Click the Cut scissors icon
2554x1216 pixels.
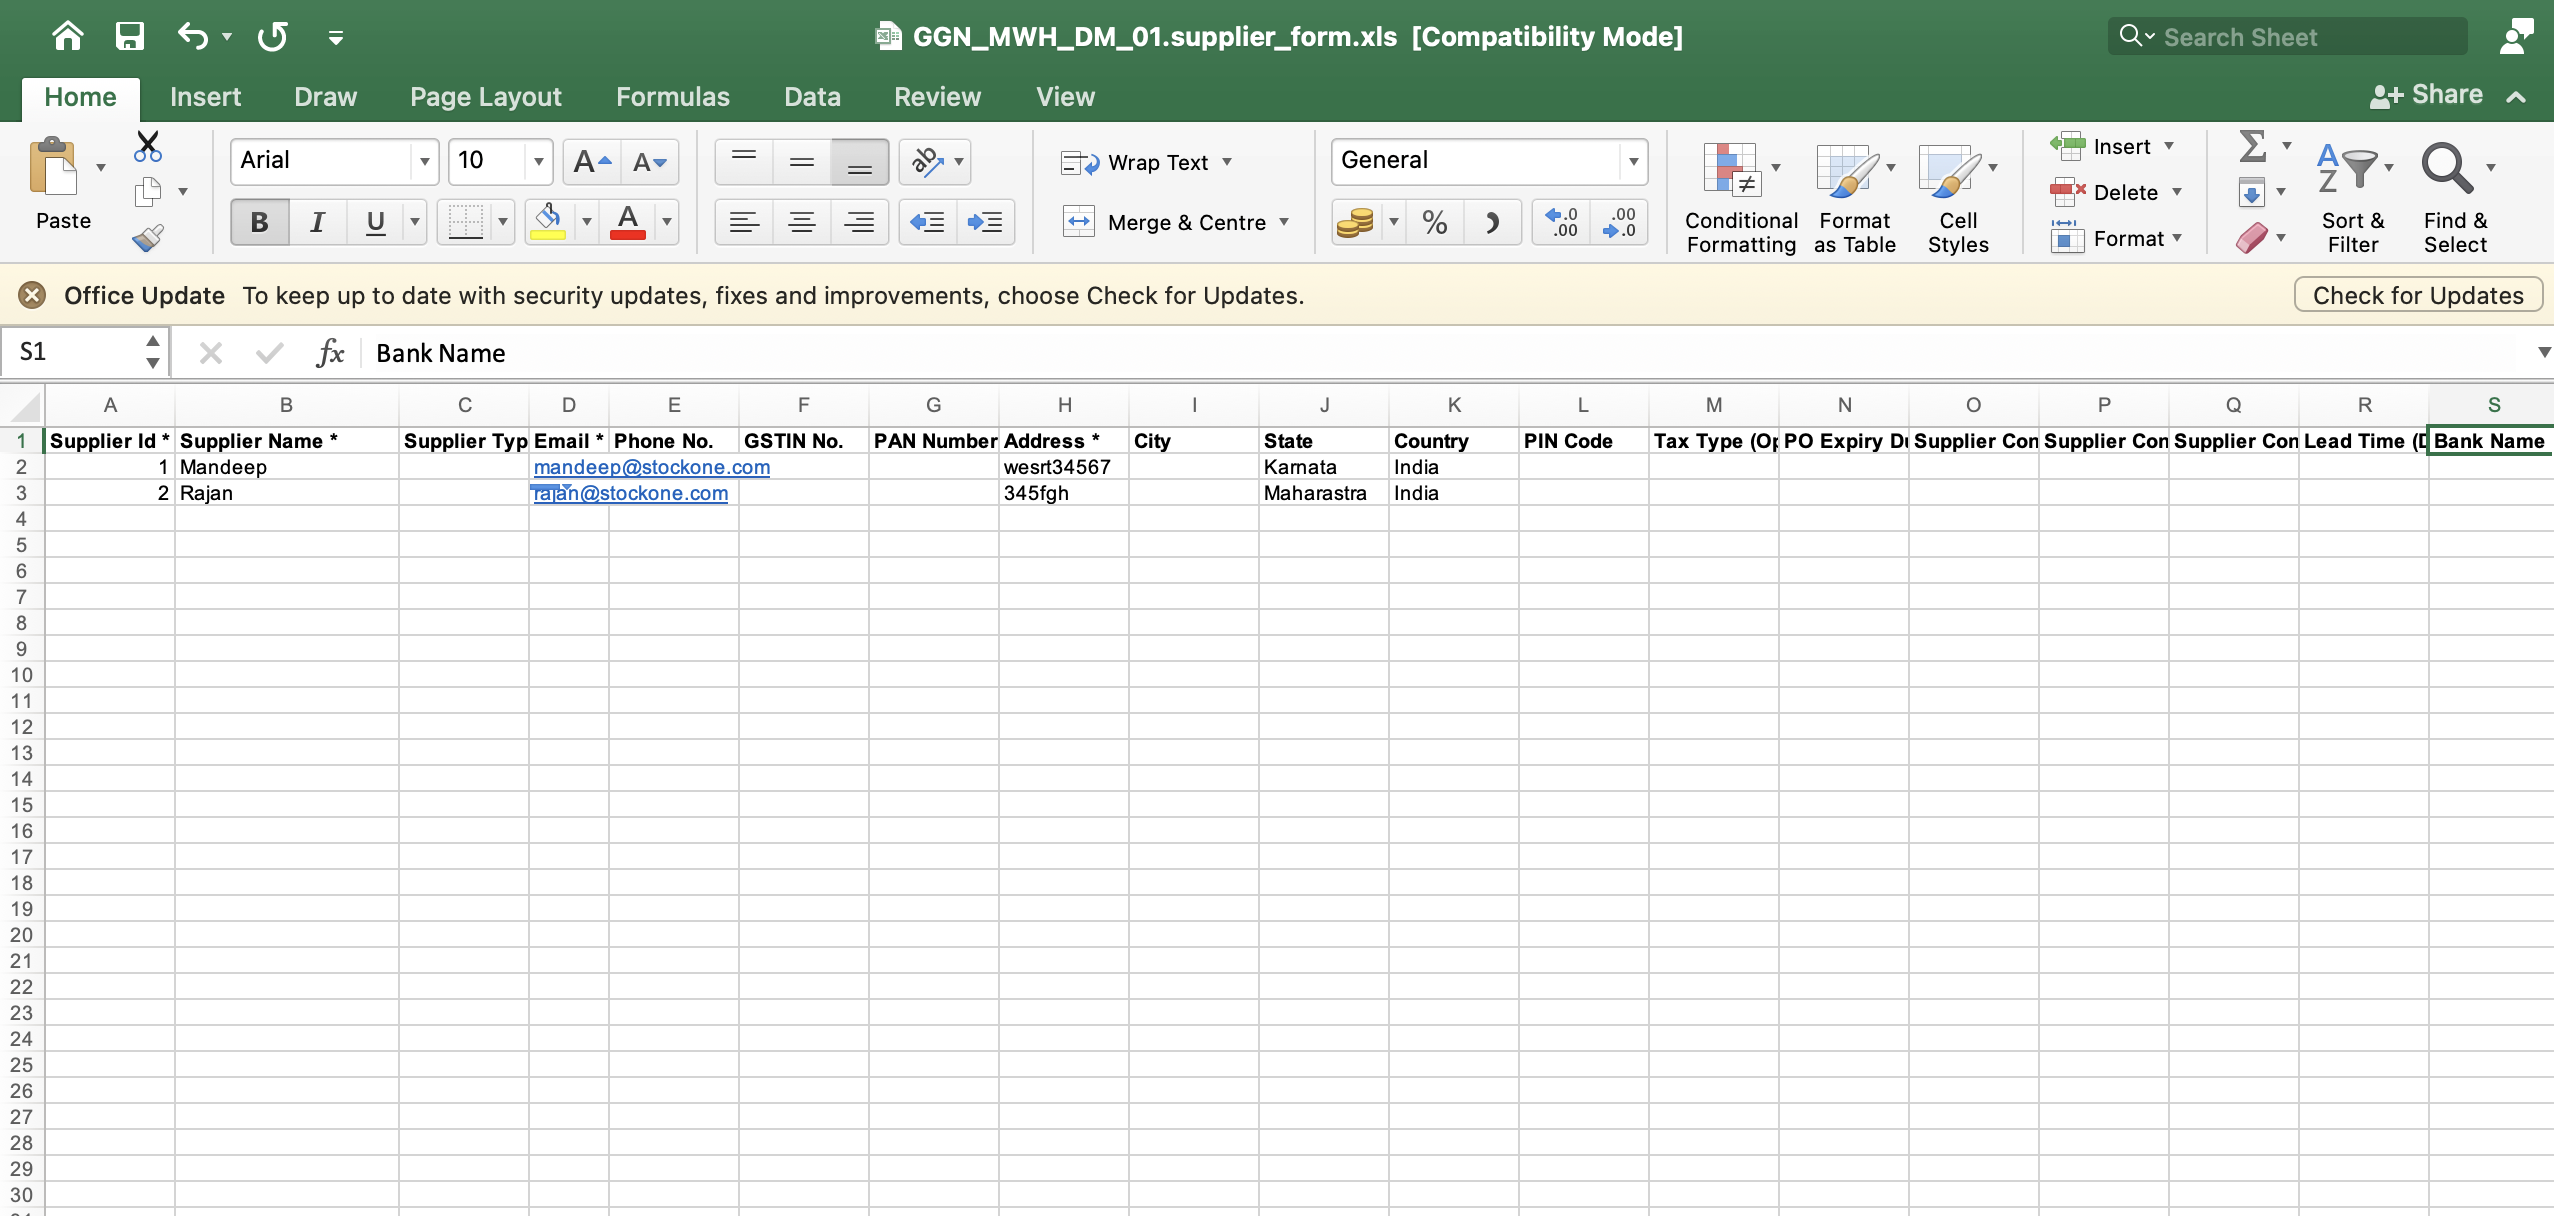coord(147,147)
